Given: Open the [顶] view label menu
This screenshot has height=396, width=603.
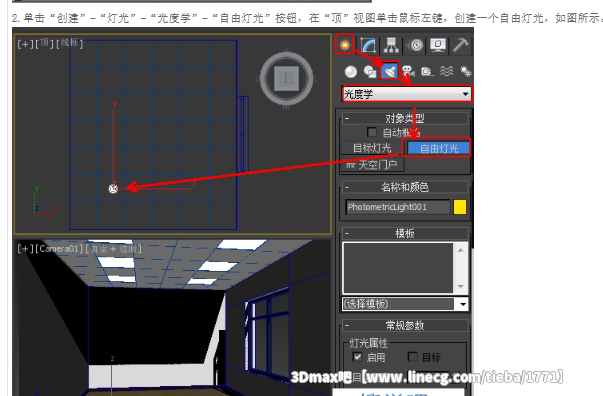Looking at the screenshot, I should tap(44, 43).
